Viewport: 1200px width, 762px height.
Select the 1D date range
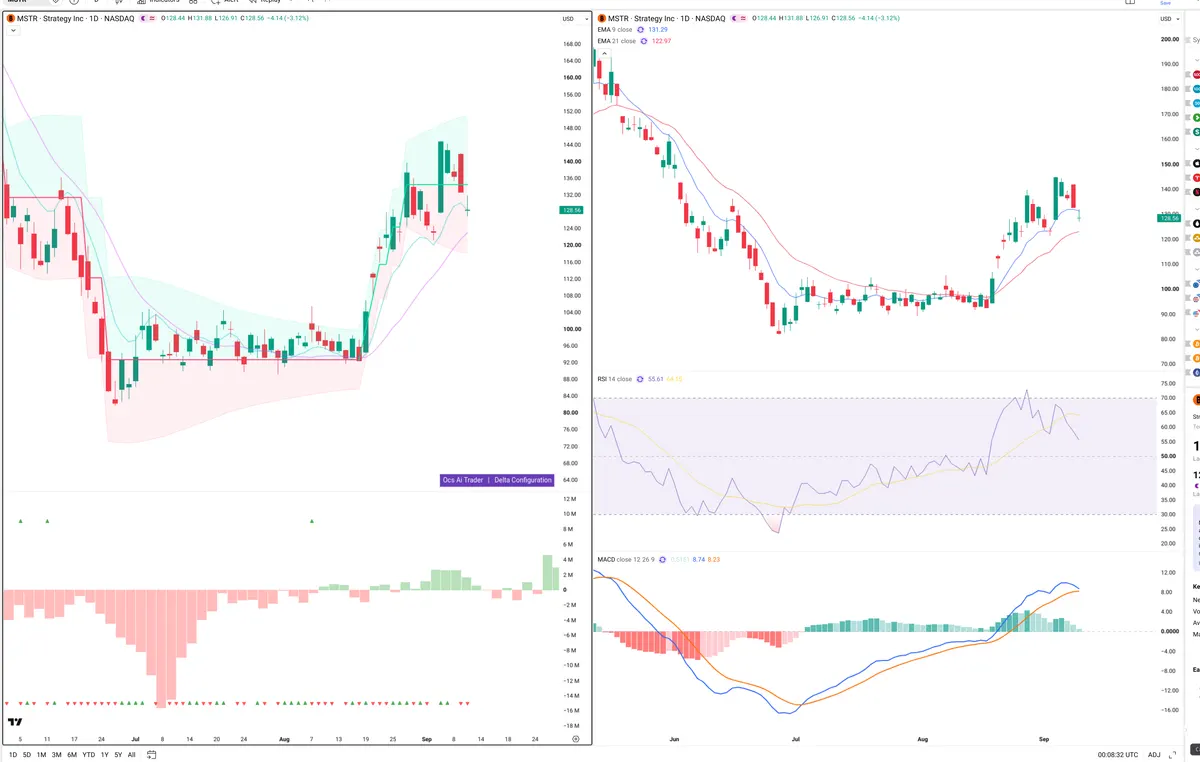(13, 755)
